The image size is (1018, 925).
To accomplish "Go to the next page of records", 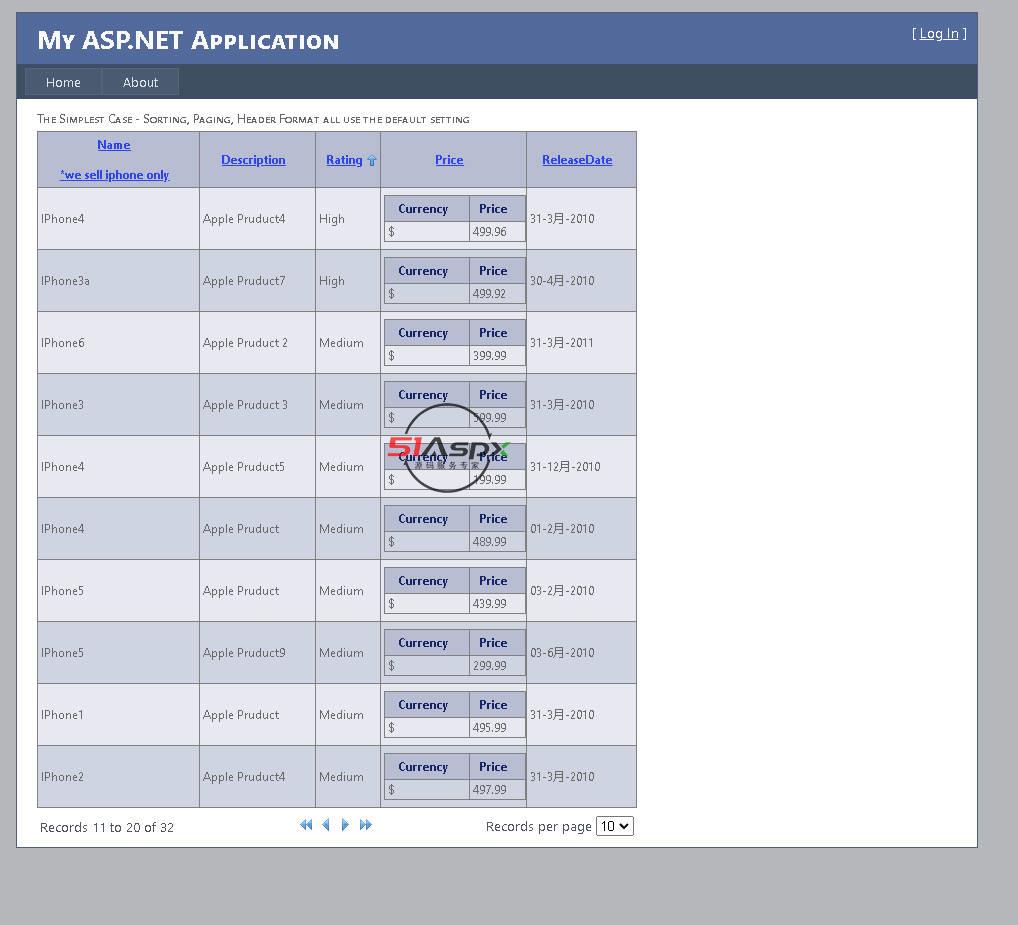I will point(345,824).
